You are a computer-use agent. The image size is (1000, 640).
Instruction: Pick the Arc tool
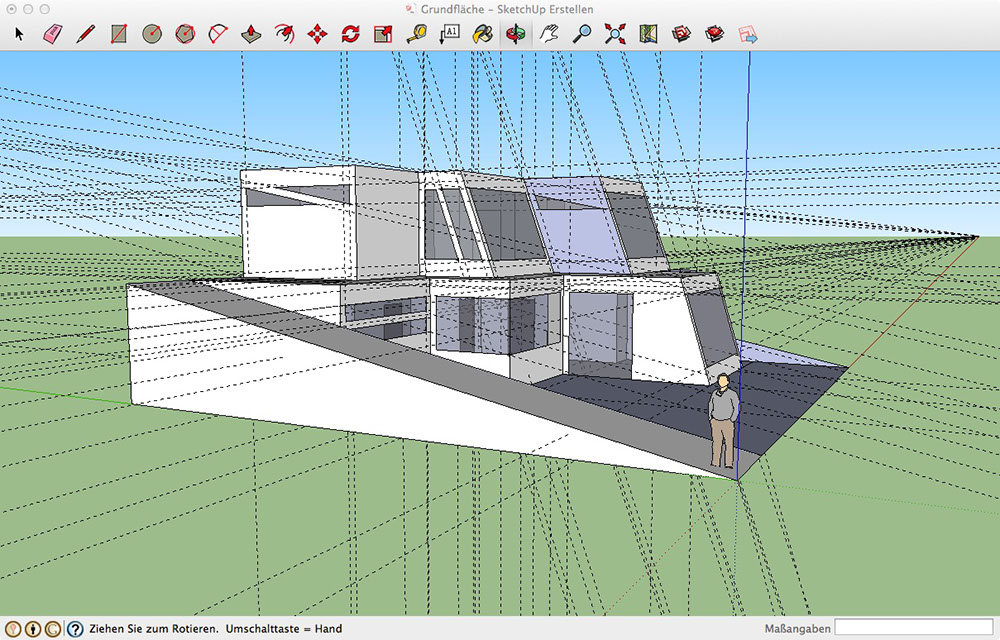point(217,34)
